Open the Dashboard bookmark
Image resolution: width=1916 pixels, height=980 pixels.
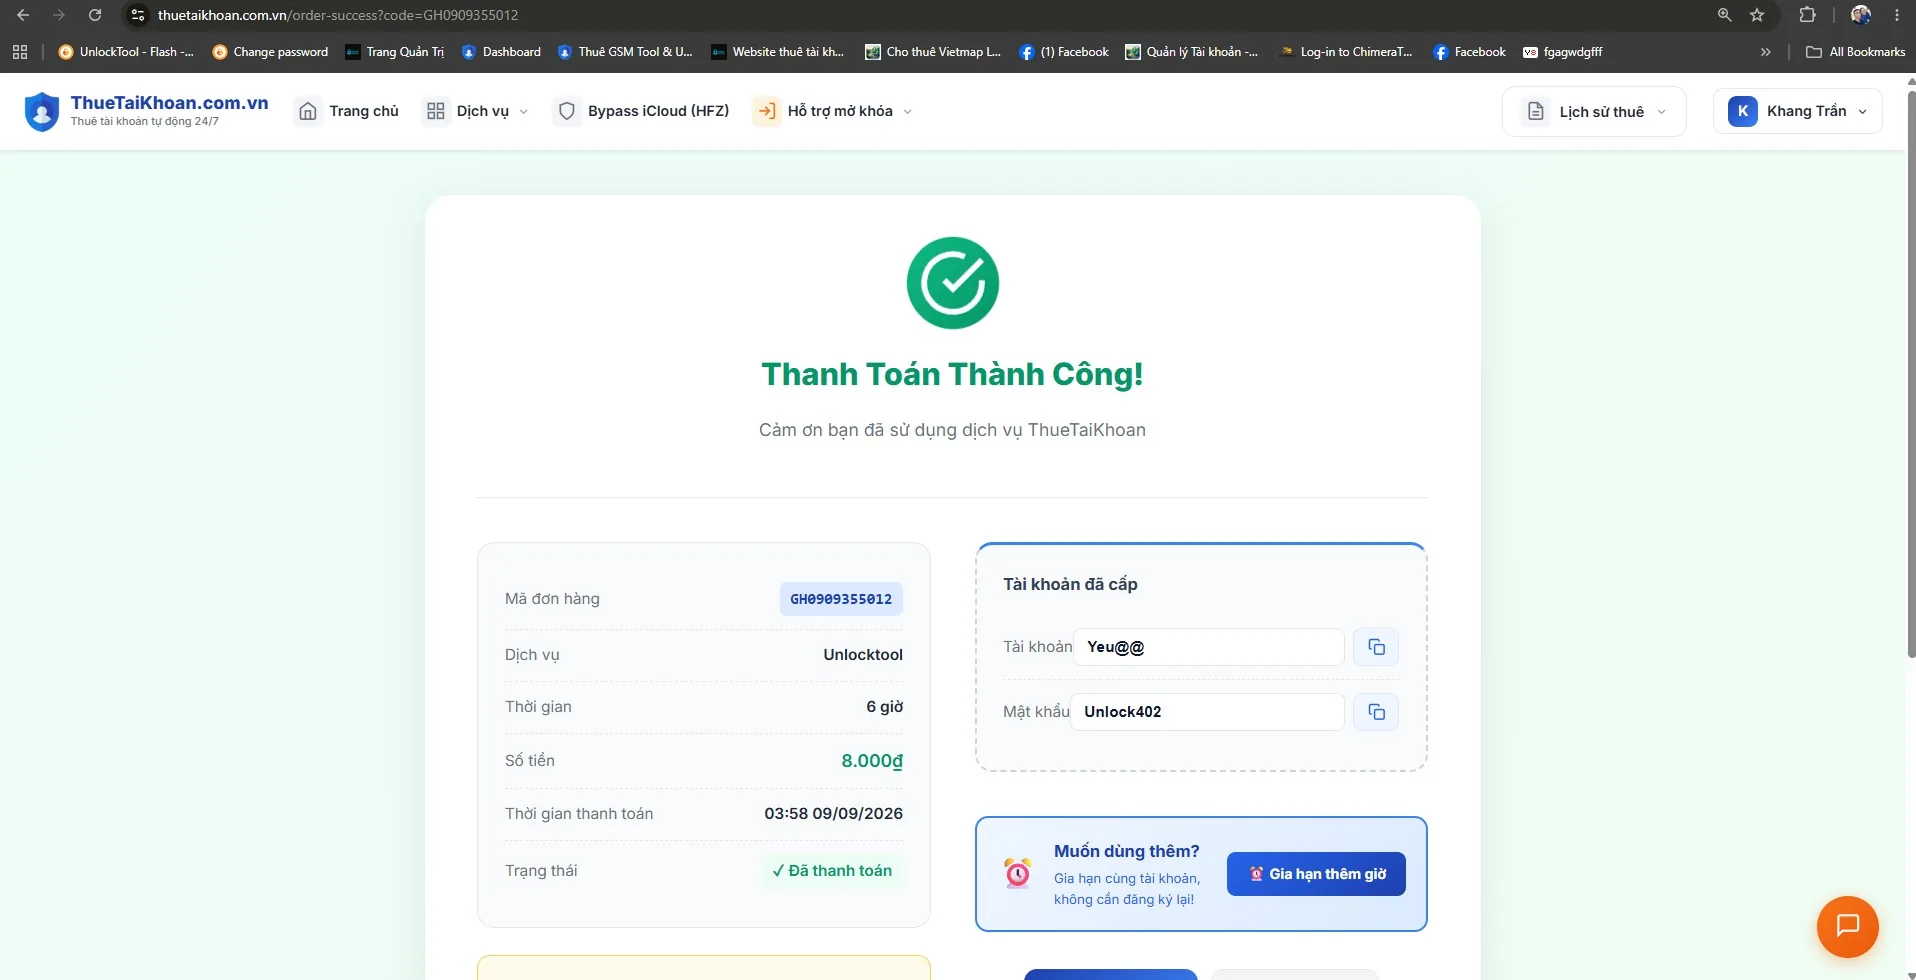tap(501, 52)
